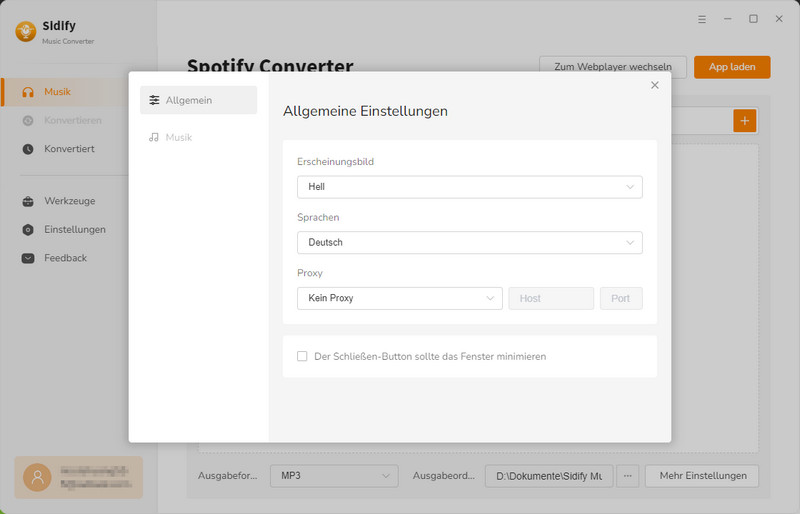
Task: Click the Sidify logo icon
Action: [x=26, y=32]
